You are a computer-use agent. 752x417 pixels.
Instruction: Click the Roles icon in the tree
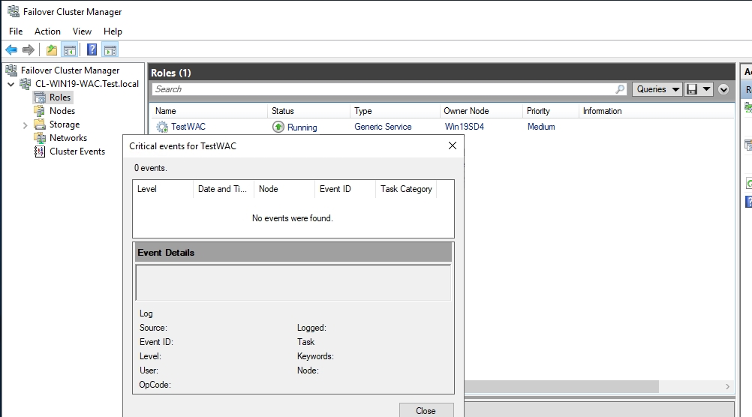tap(40, 97)
